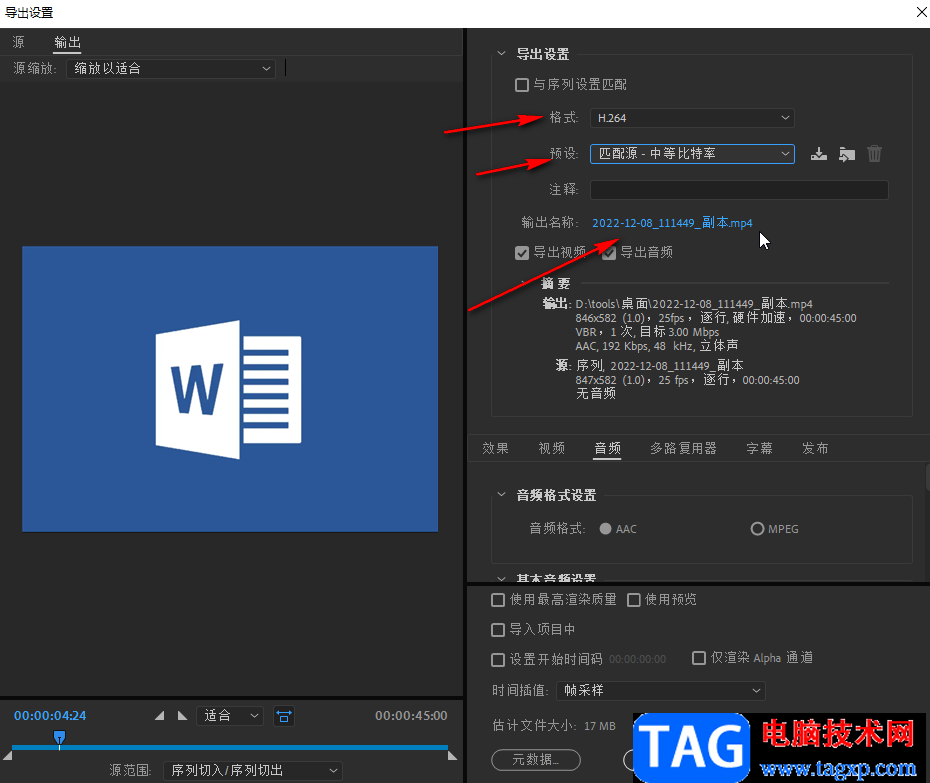
Task: Close the export settings dialog
Action: pos(921,12)
